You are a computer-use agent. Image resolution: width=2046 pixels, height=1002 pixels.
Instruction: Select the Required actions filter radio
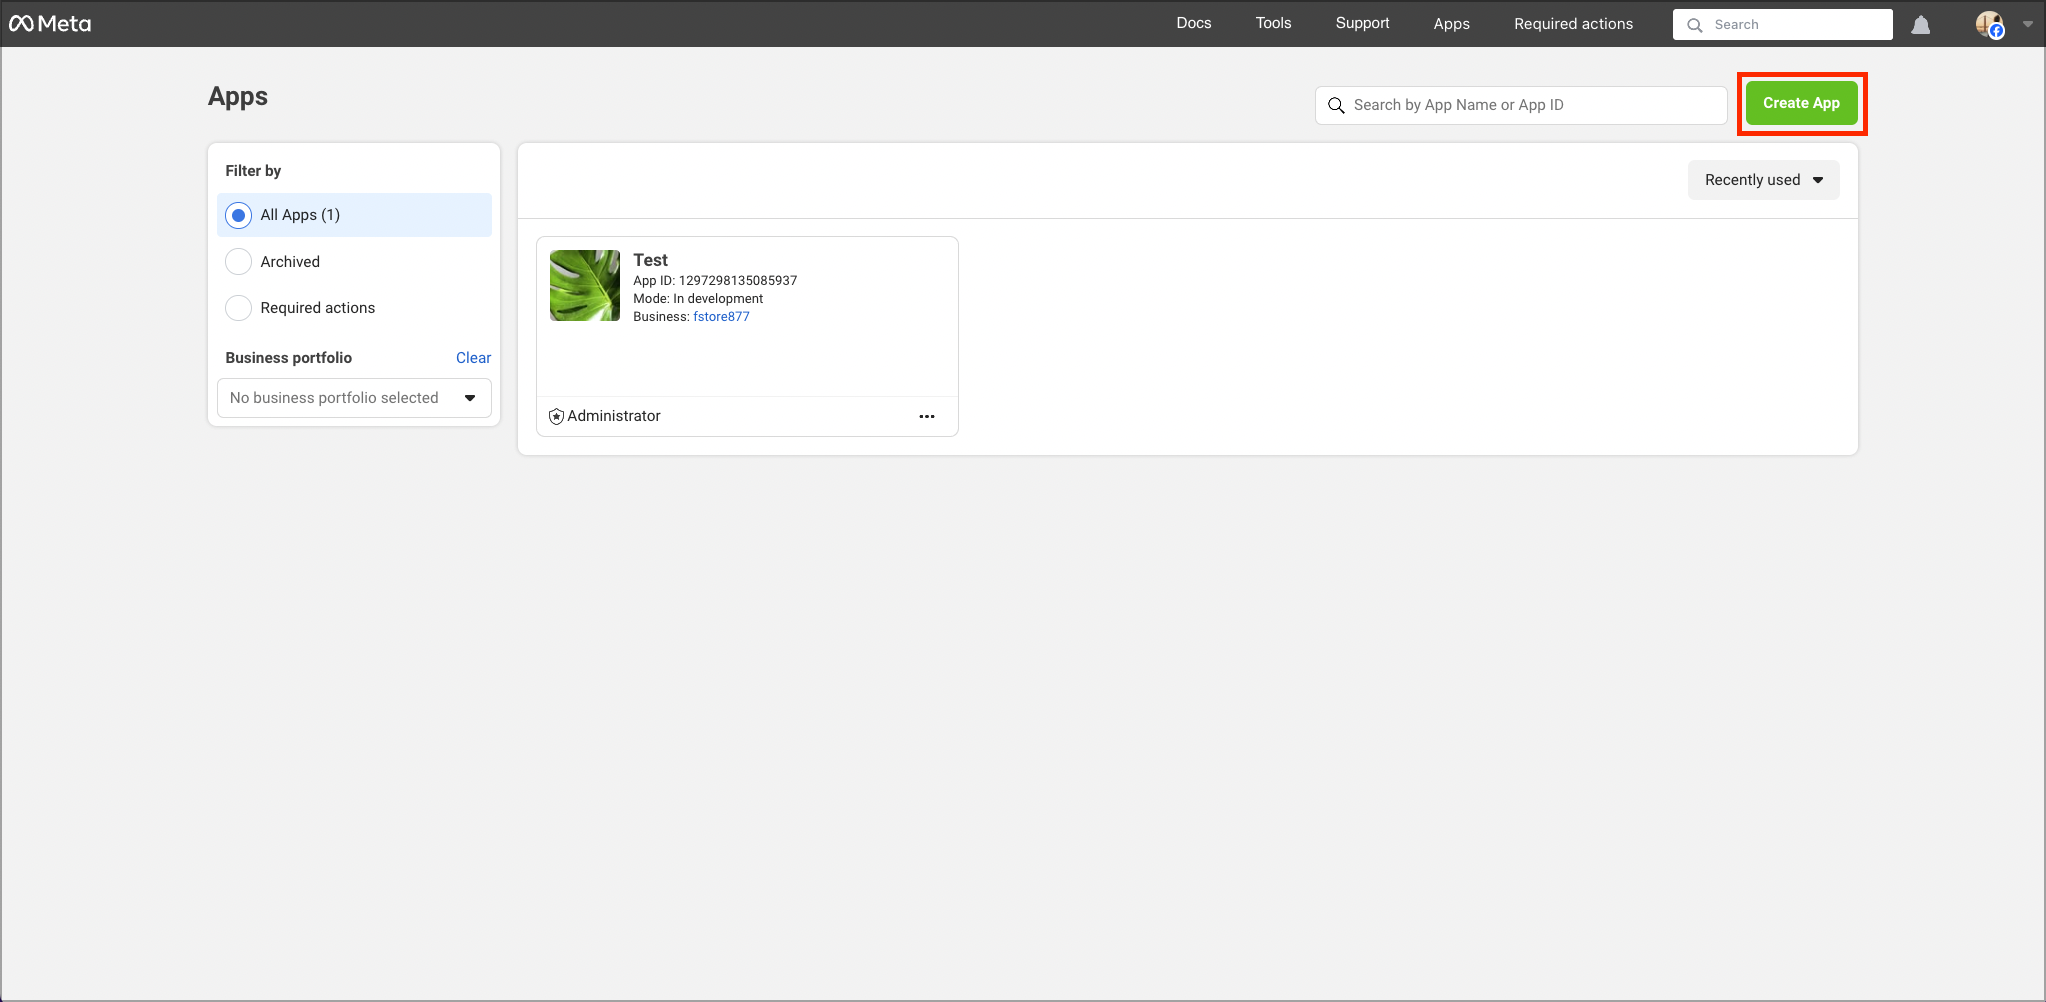click(238, 308)
